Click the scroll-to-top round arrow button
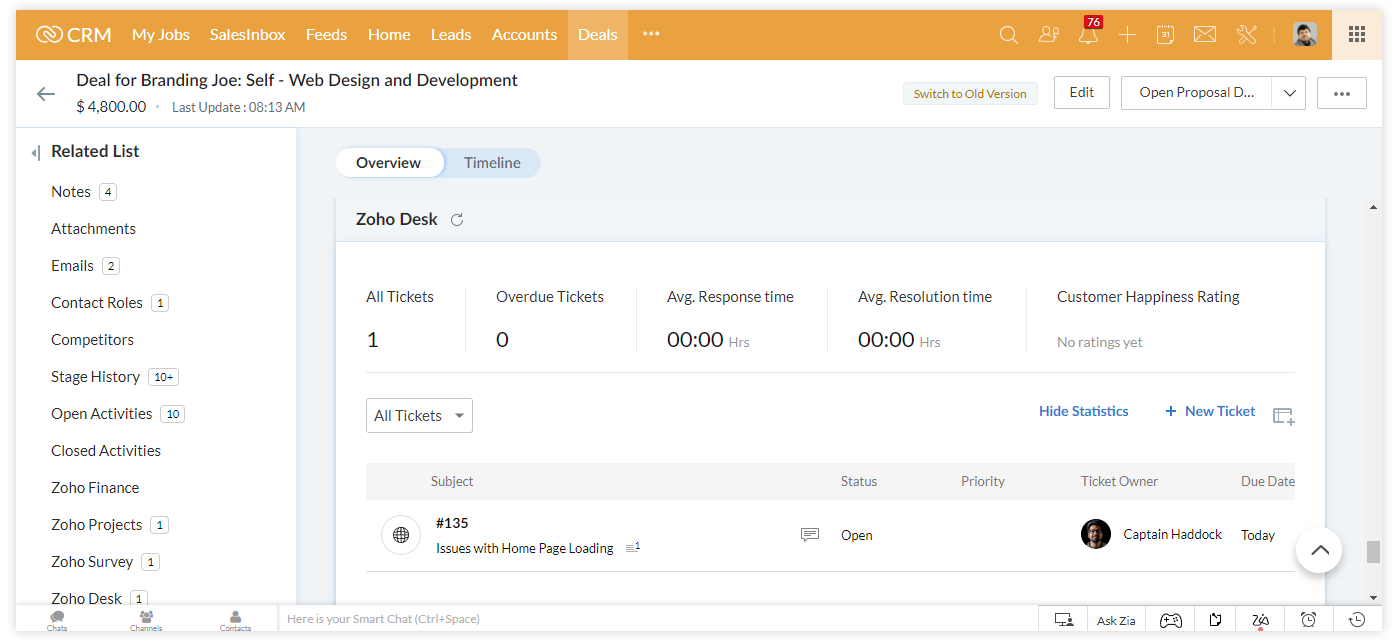Viewport: 1398px width, 642px height. click(1319, 550)
